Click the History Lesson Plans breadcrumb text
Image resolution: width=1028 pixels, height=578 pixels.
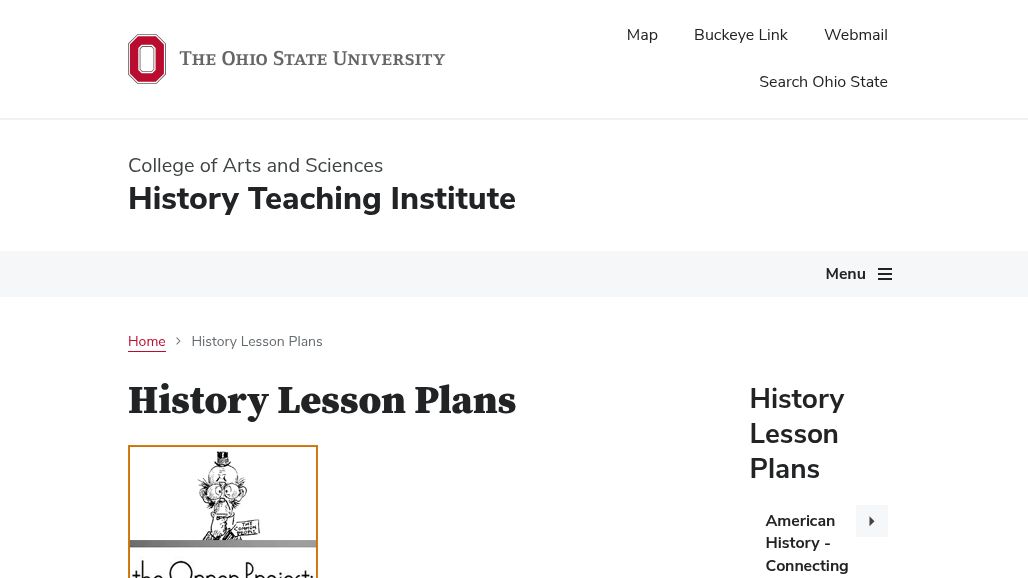[x=257, y=341]
